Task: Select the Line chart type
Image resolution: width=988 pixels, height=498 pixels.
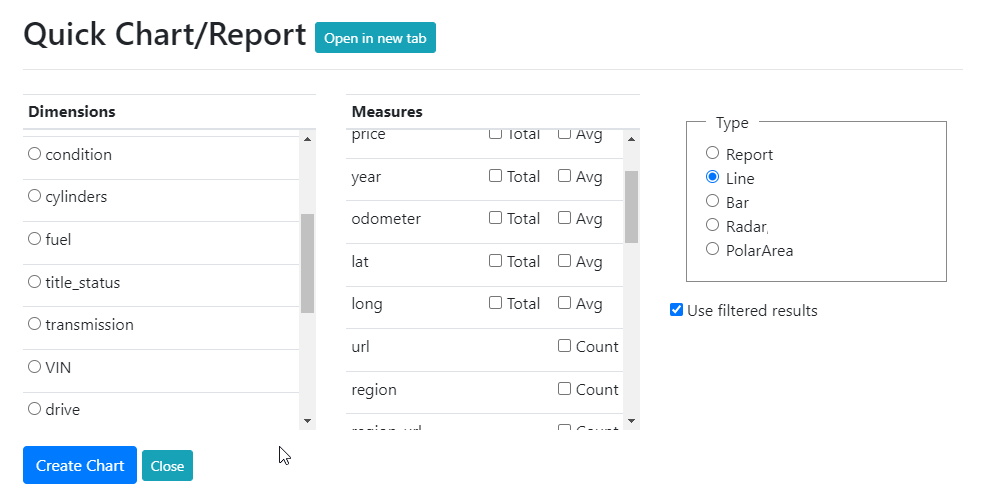Action: 713,177
